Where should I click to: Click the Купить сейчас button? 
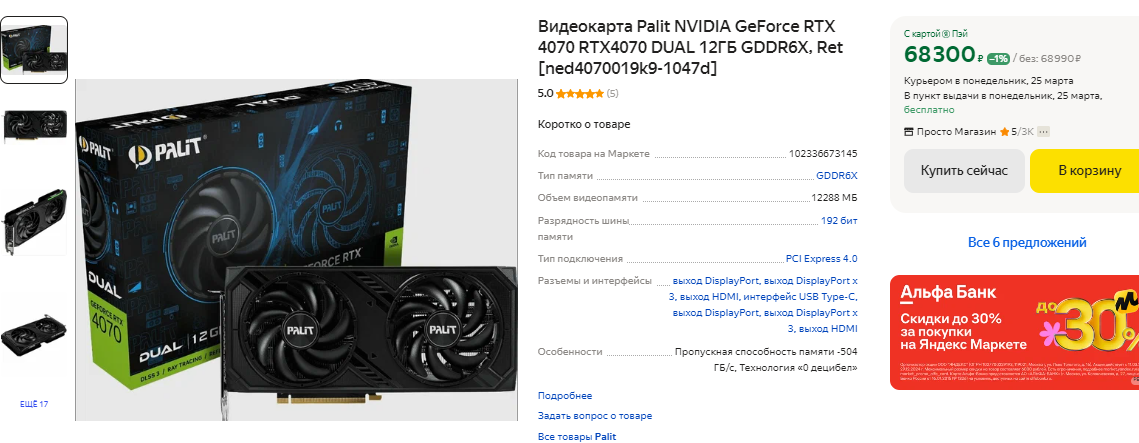click(965, 171)
